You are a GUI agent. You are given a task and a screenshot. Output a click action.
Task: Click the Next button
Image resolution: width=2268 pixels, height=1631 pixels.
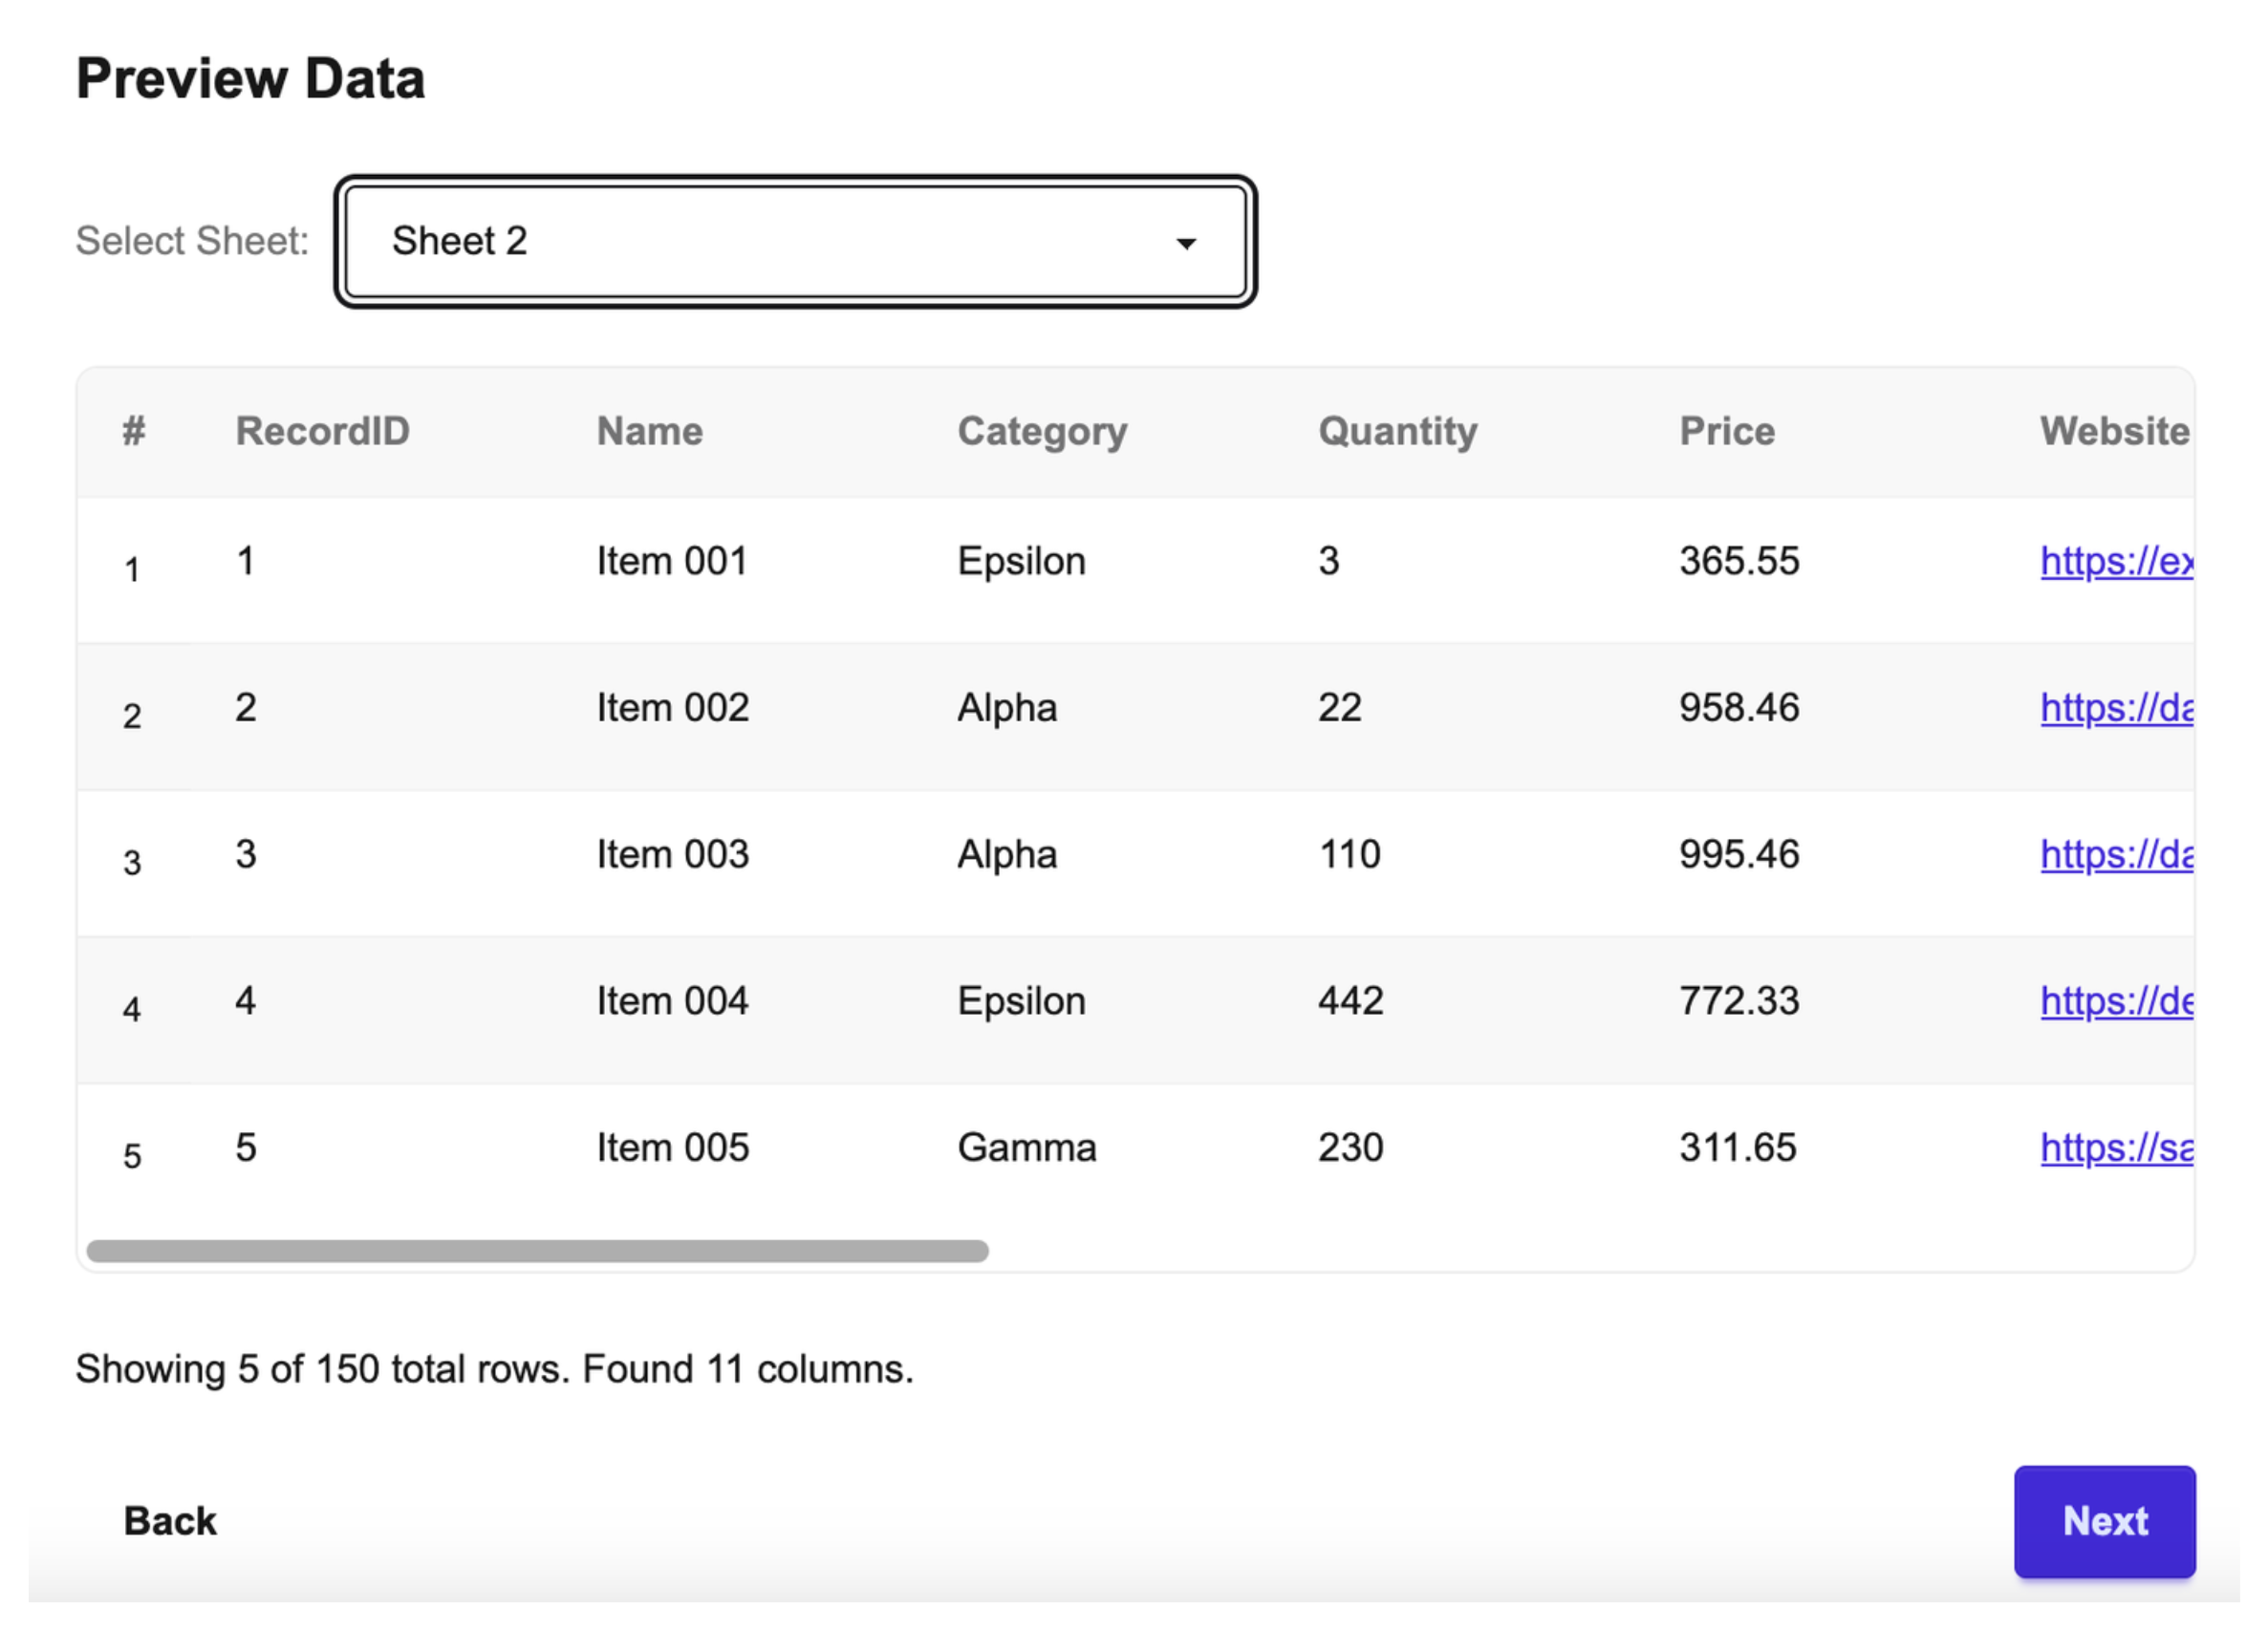(2104, 1522)
